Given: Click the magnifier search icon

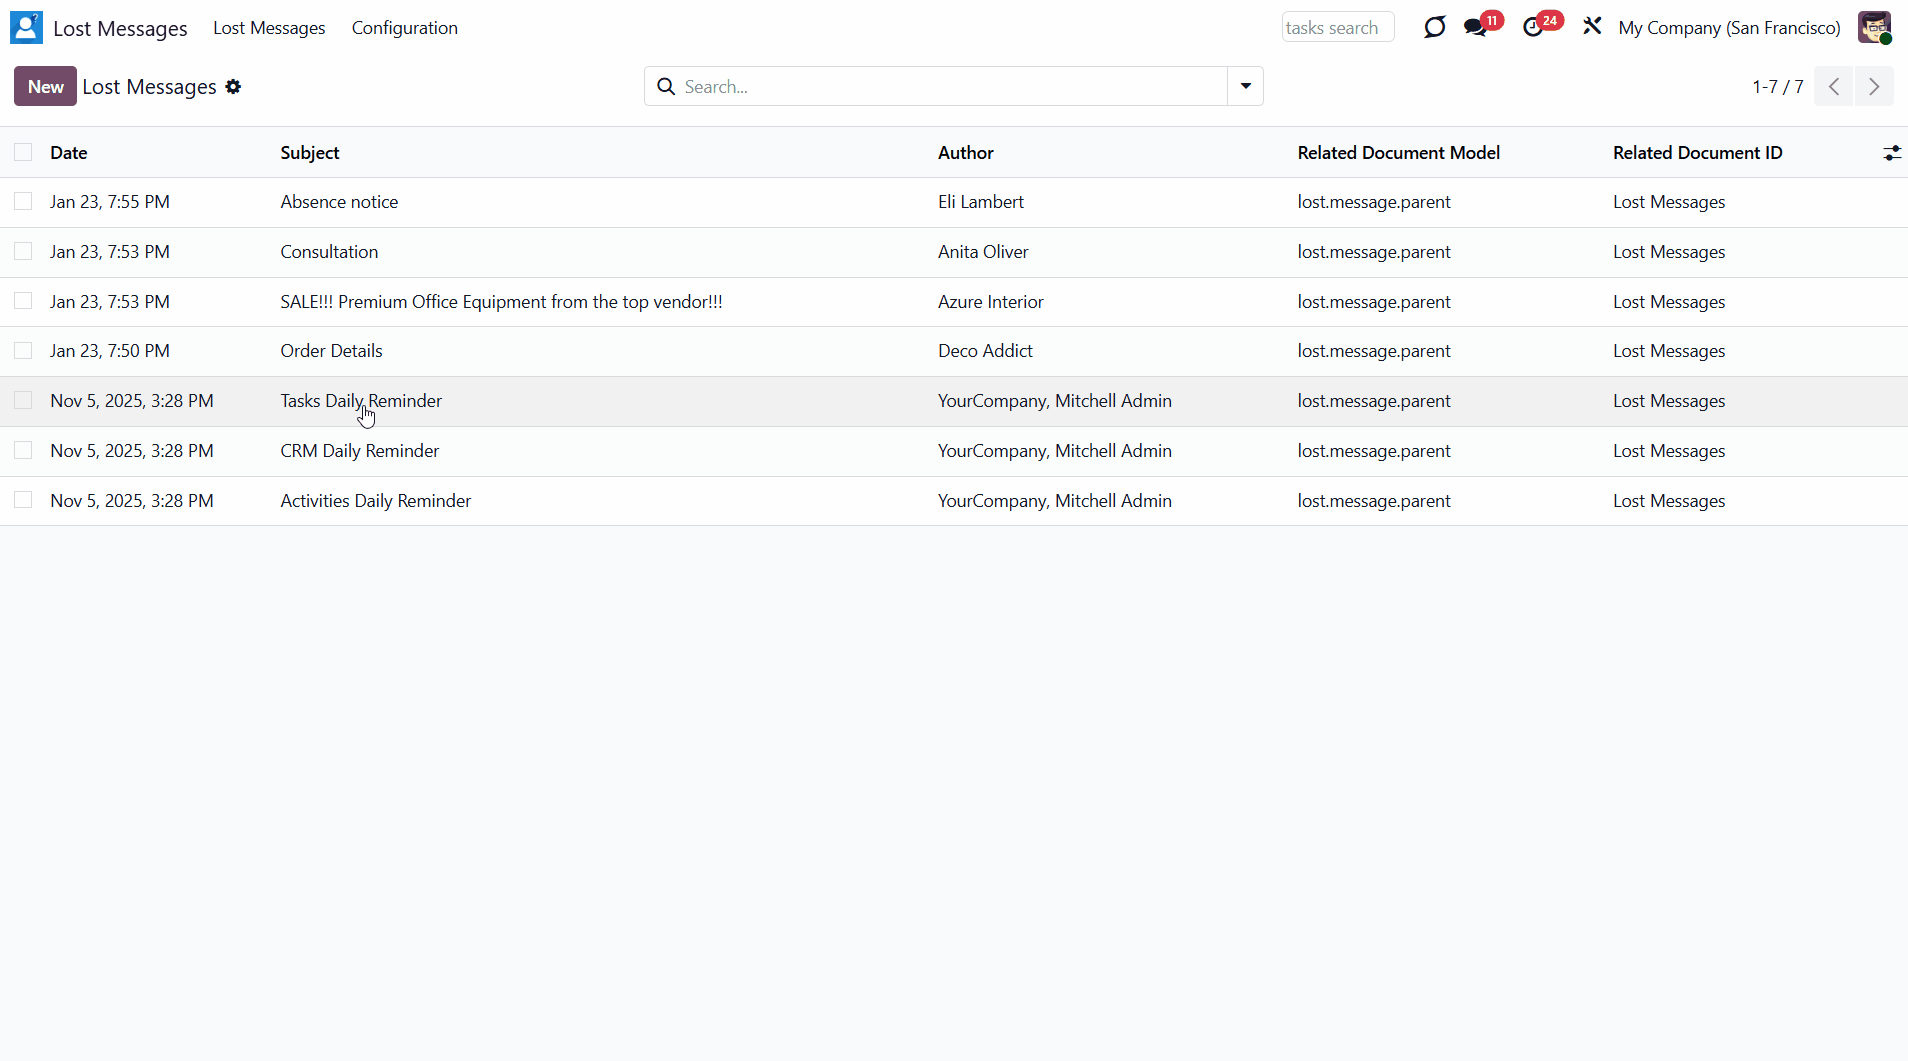Looking at the screenshot, I should pyautogui.click(x=666, y=87).
